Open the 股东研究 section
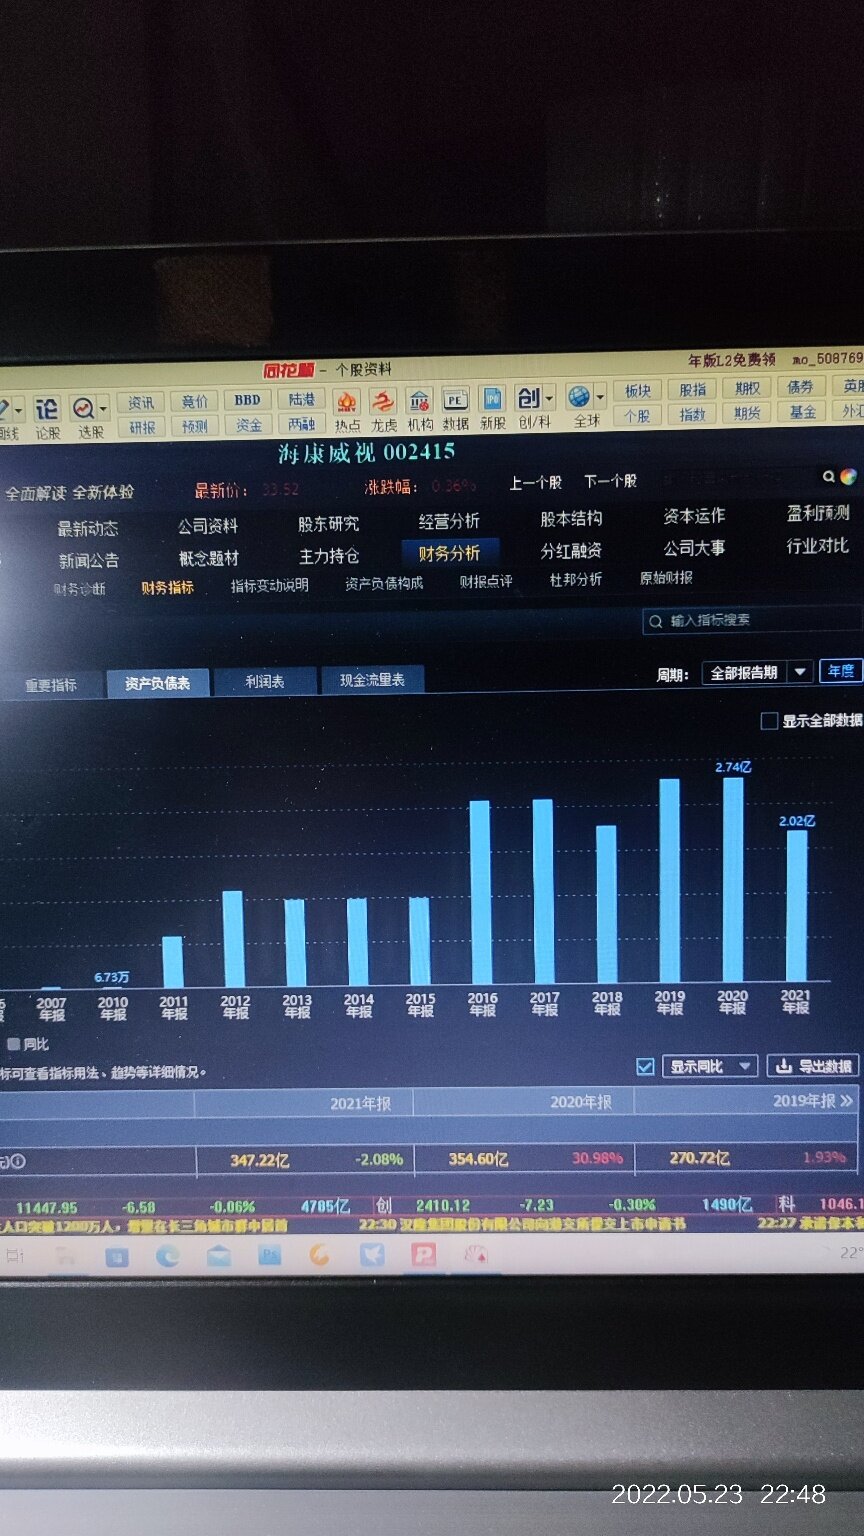 pyautogui.click(x=328, y=524)
